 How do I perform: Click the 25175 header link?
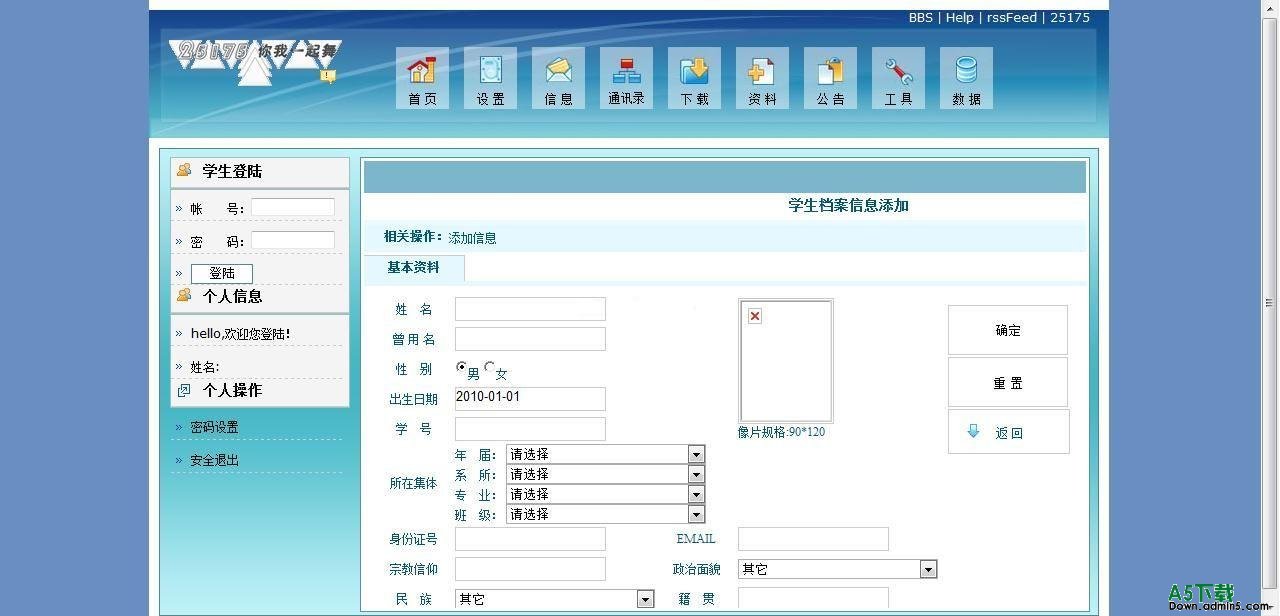click(1070, 17)
